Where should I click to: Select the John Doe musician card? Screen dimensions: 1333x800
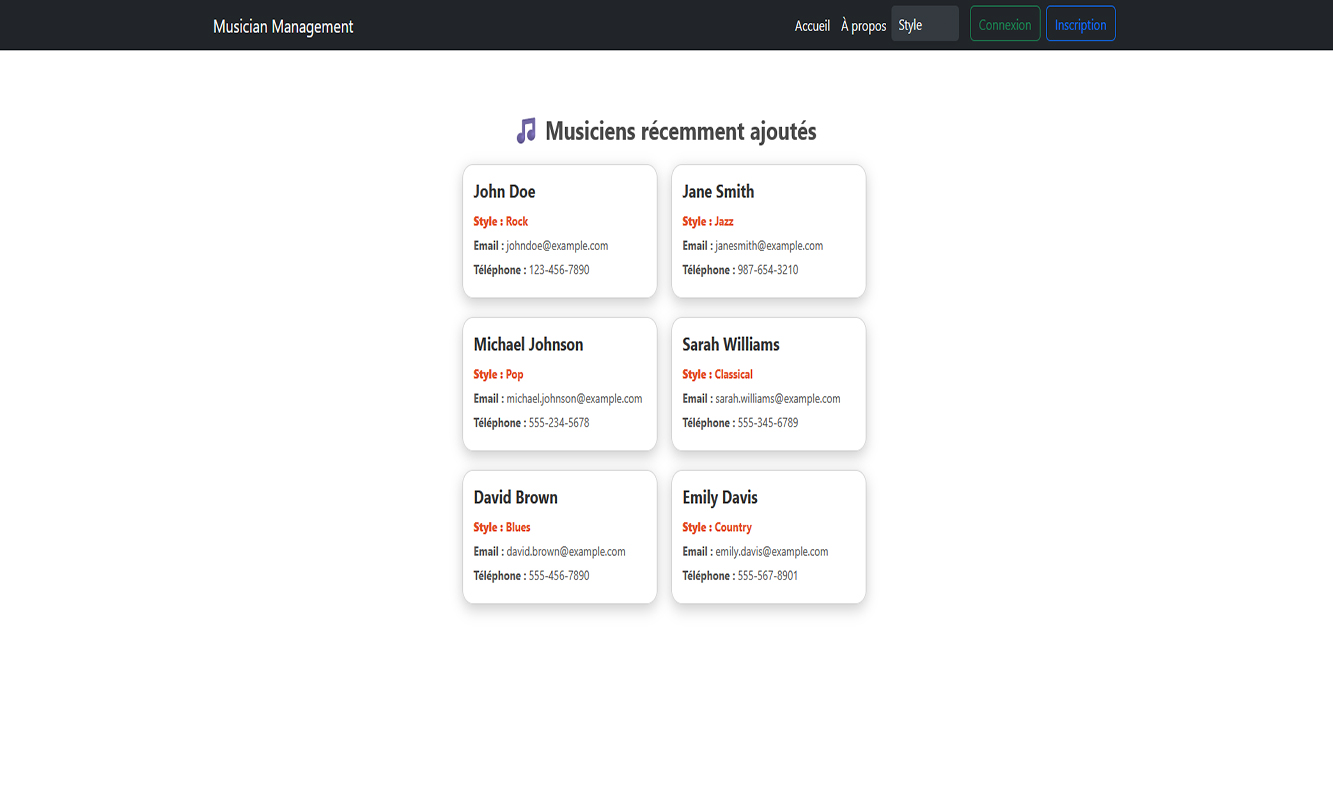[559, 231]
